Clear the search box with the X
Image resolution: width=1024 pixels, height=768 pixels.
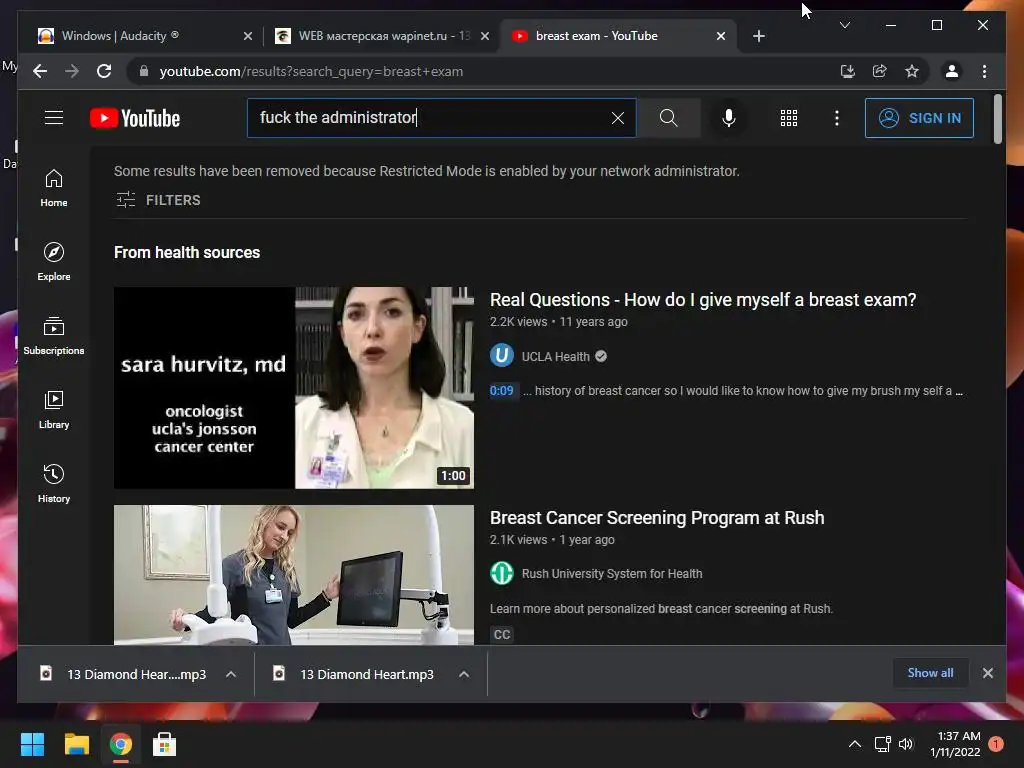click(x=617, y=118)
